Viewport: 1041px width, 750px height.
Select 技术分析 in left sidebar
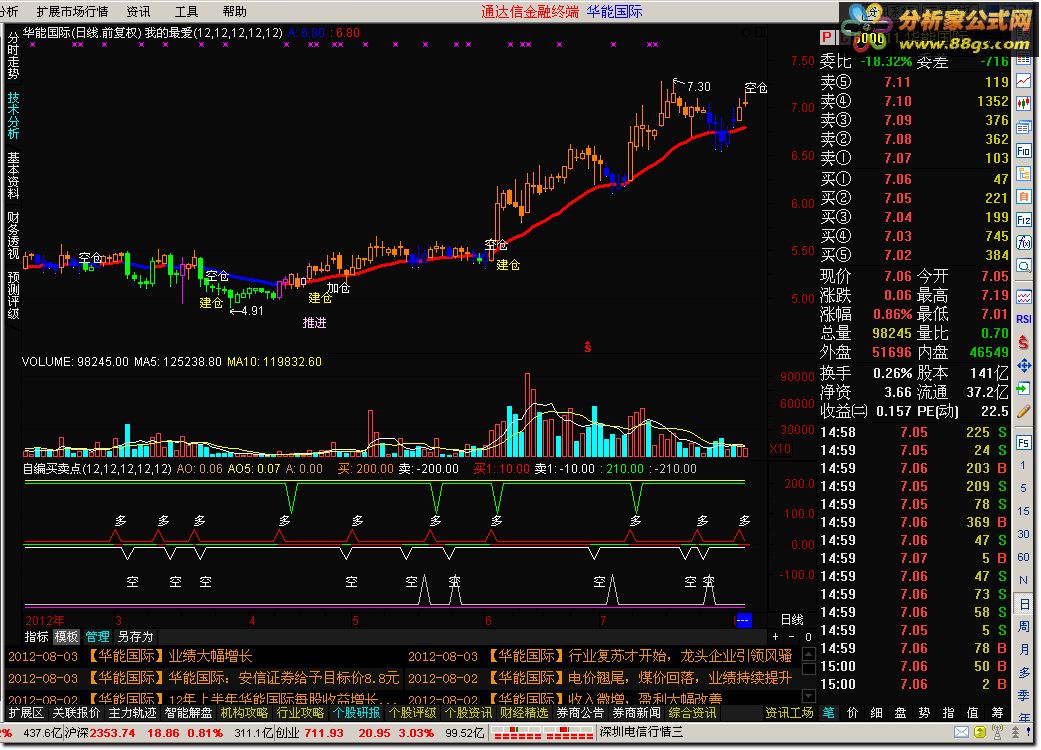(x=13, y=115)
